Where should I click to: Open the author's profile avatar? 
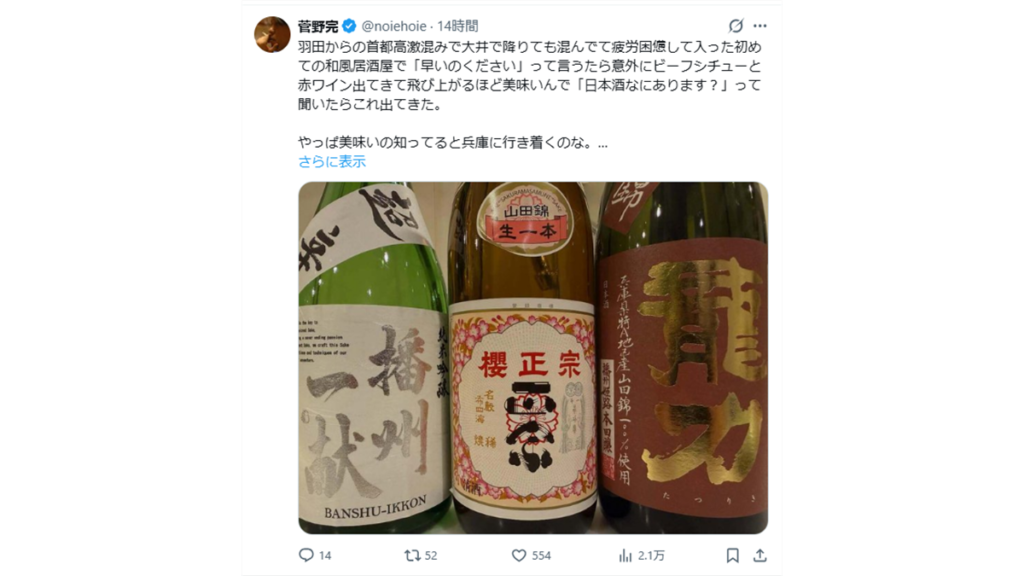point(272,34)
